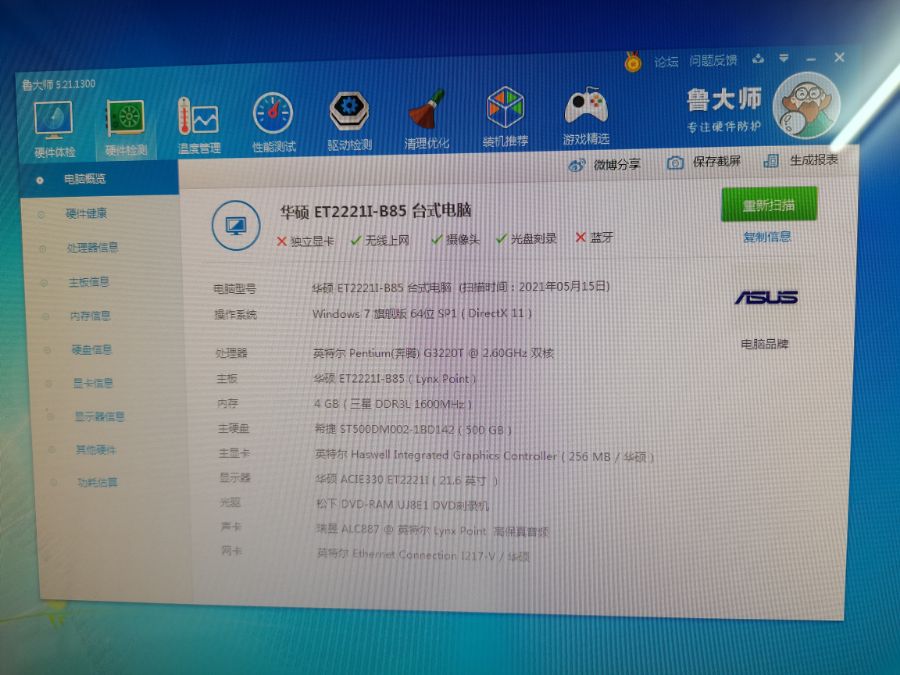The width and height of the screenshot is (900, 675).
Task: Open the 性能测试 gauge icon
Action: click(x=273, y=116)
